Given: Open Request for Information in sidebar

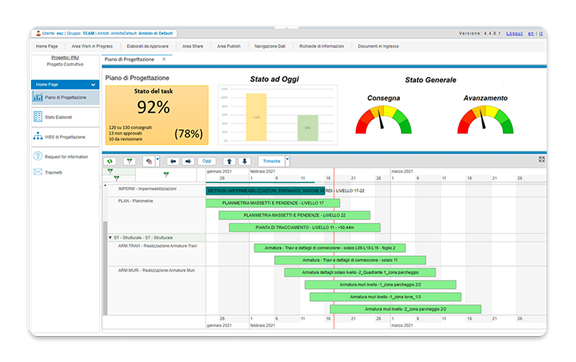Looking at the screenshot, I should 65,157.
